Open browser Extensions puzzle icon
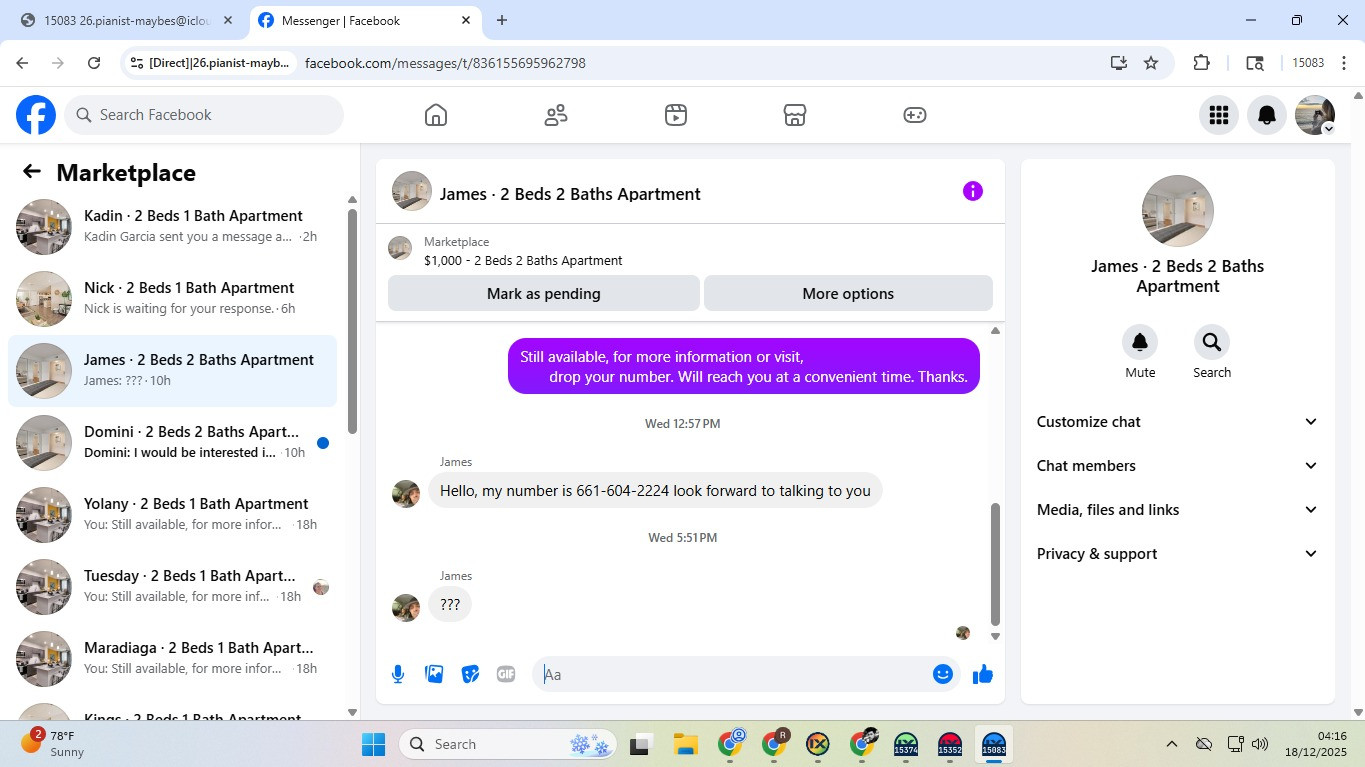The height and width of the screenshot is (767, 1365). (x=1202, y=63)
